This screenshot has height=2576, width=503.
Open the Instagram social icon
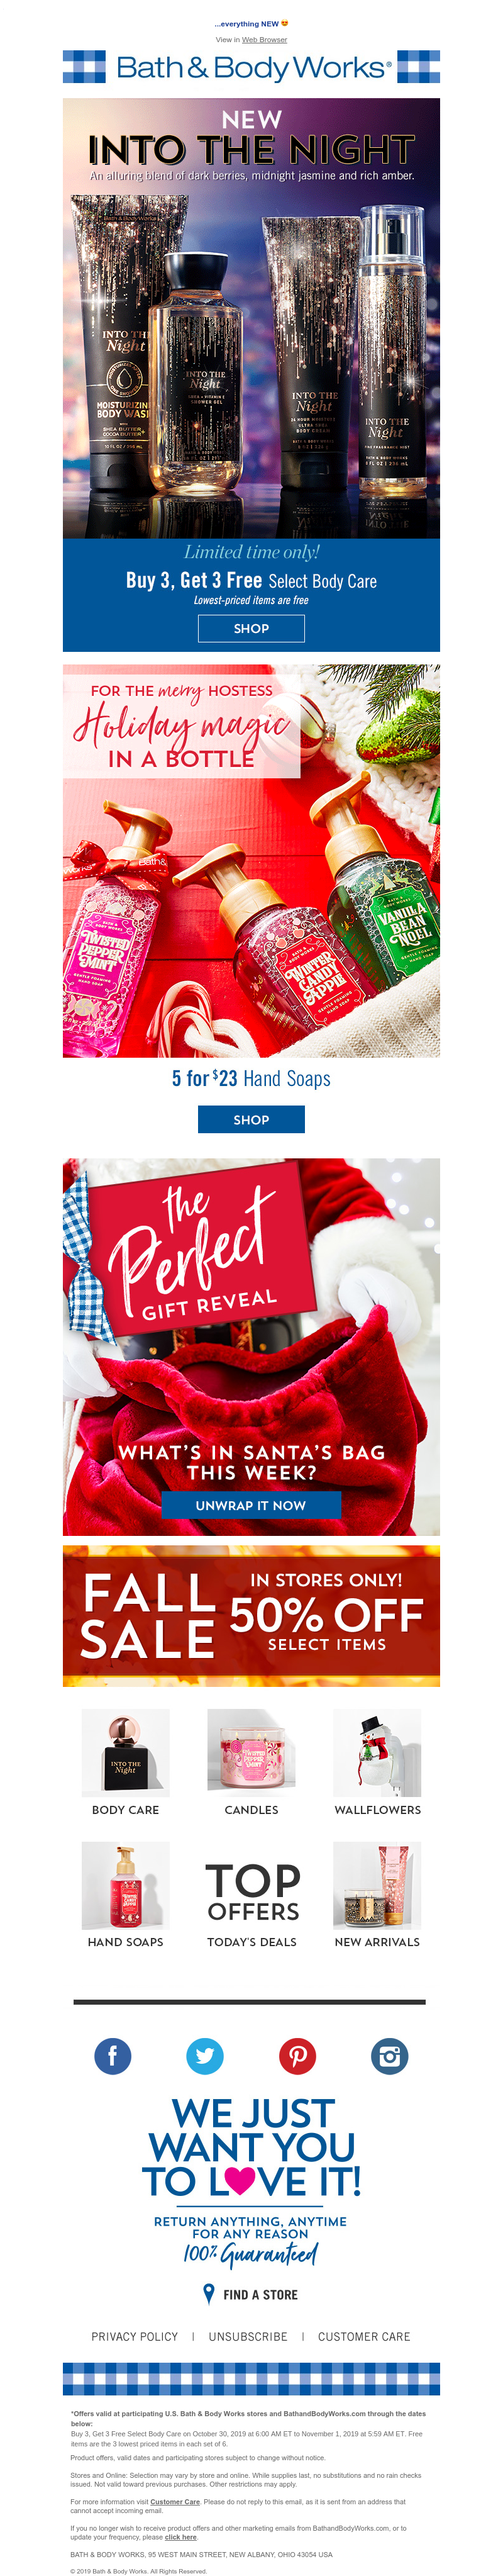[390, 2056]
